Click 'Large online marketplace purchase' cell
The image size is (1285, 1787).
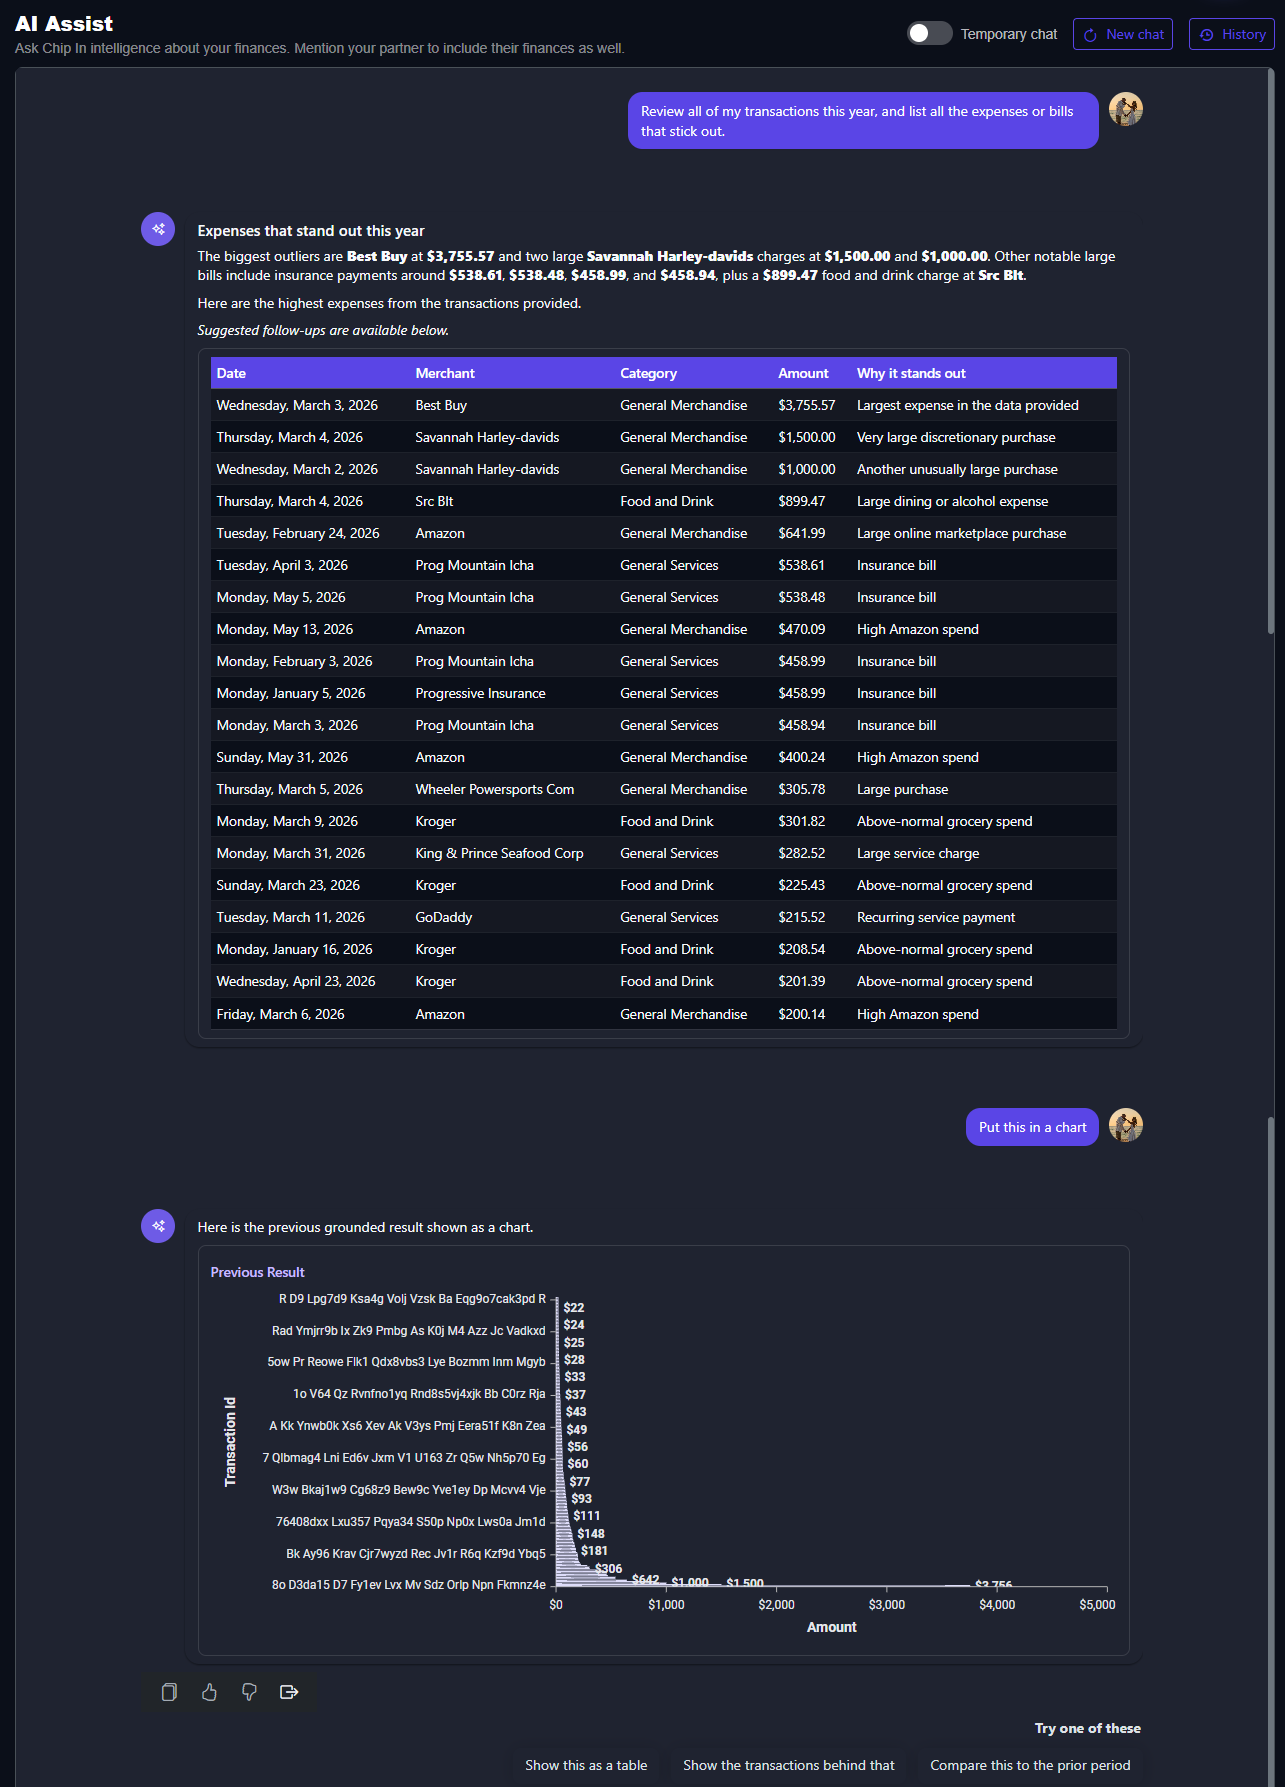coord(961,533)
